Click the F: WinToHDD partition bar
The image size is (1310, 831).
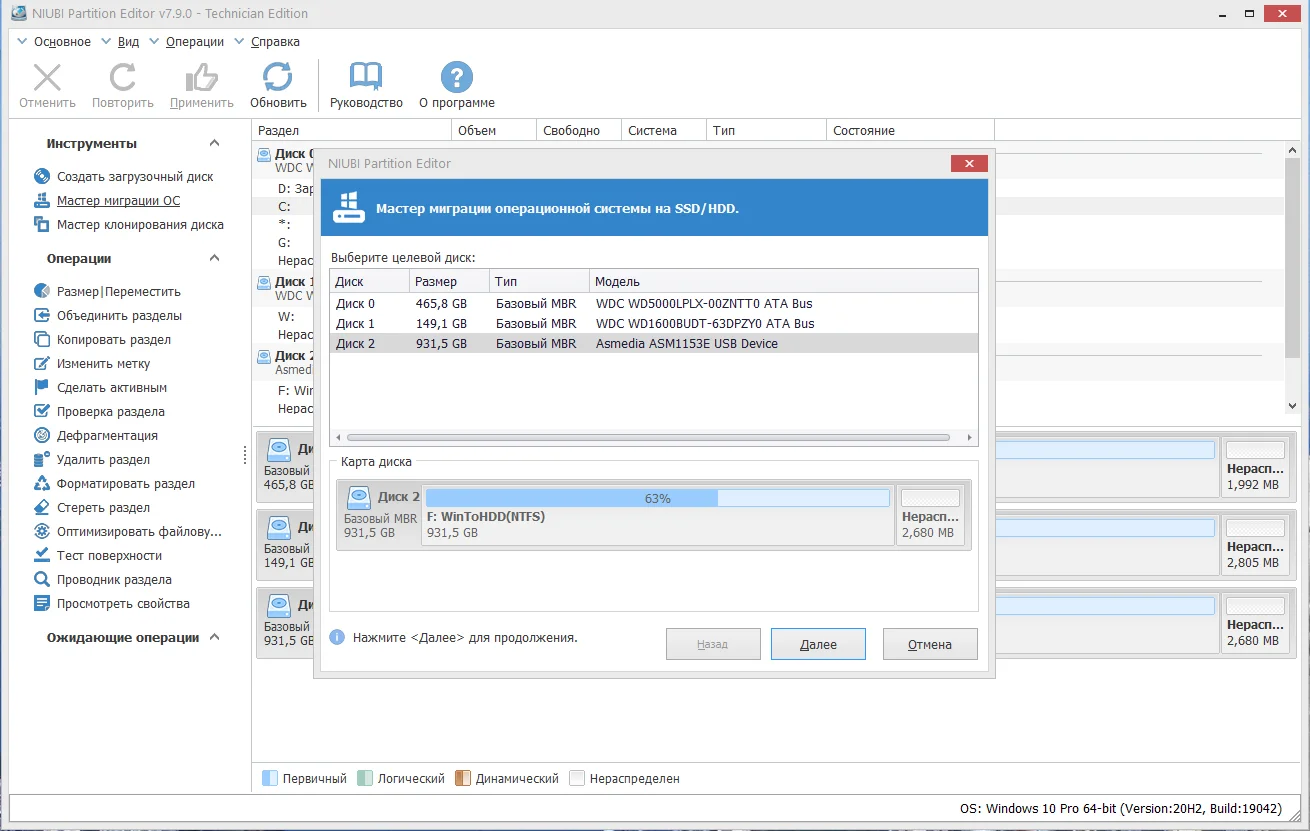pos(657,515)
